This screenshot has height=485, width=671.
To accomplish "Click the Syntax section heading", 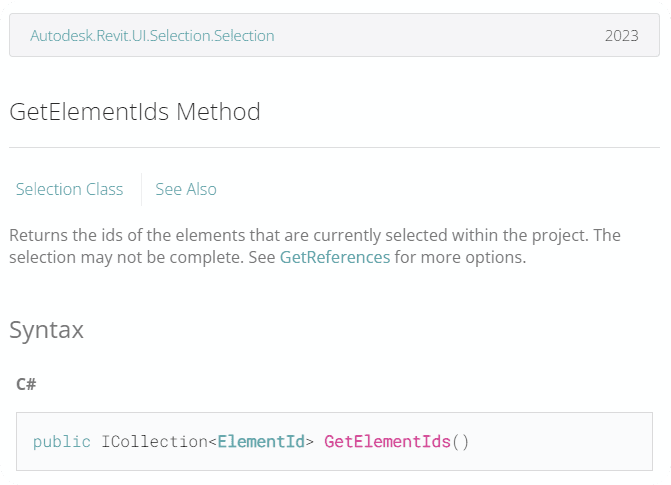I will tap(46, 330).
